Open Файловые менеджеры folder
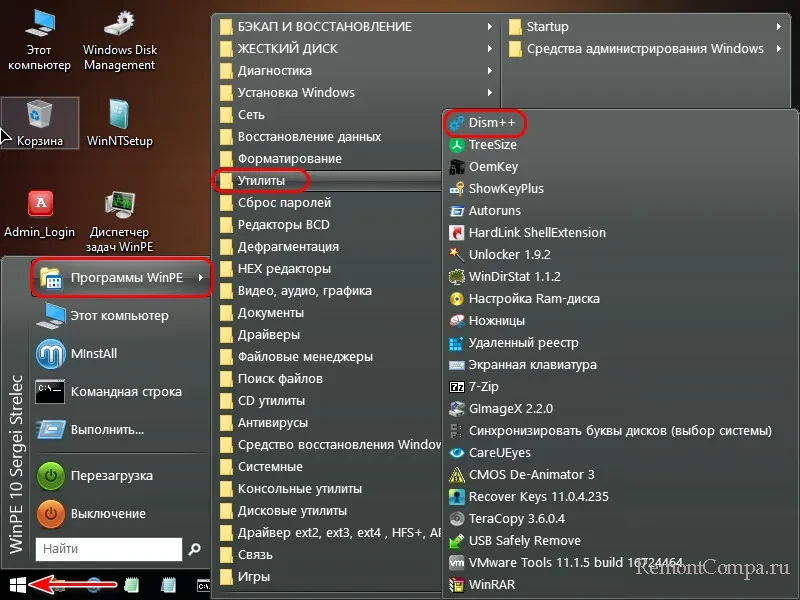The image size is (800, 600). 328,357
